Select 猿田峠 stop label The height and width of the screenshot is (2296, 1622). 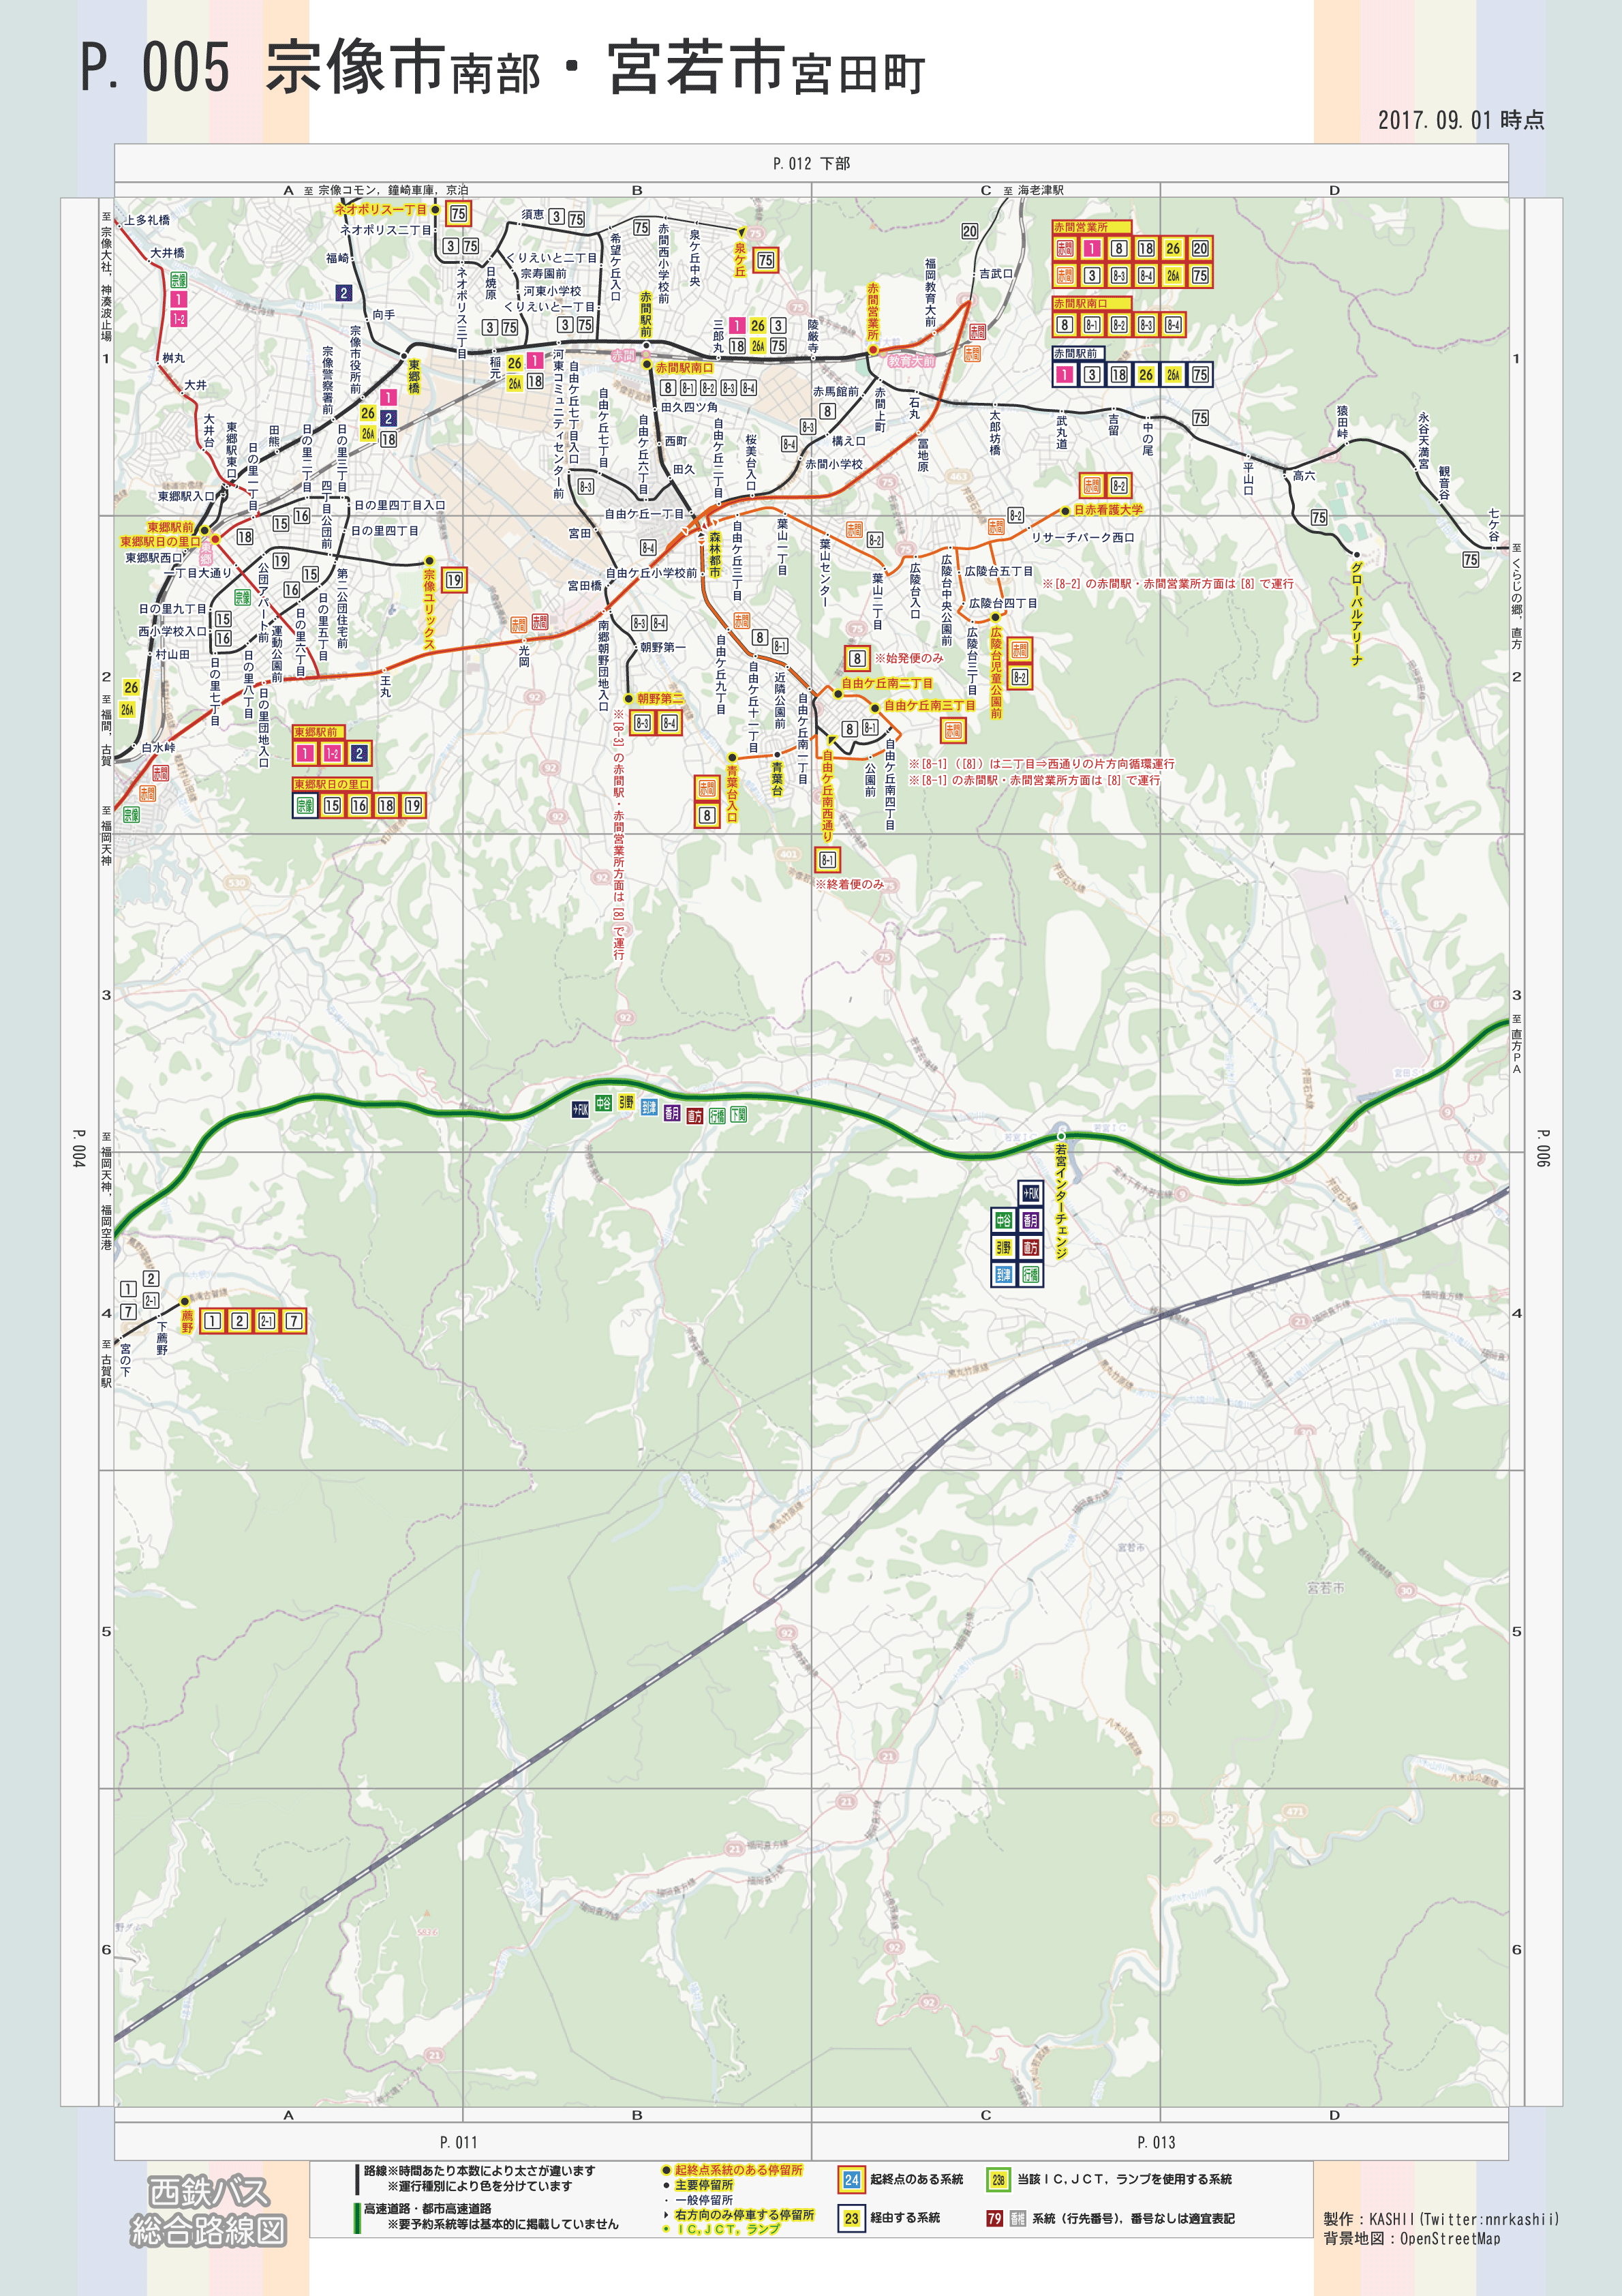click(x=1343, y=422)
